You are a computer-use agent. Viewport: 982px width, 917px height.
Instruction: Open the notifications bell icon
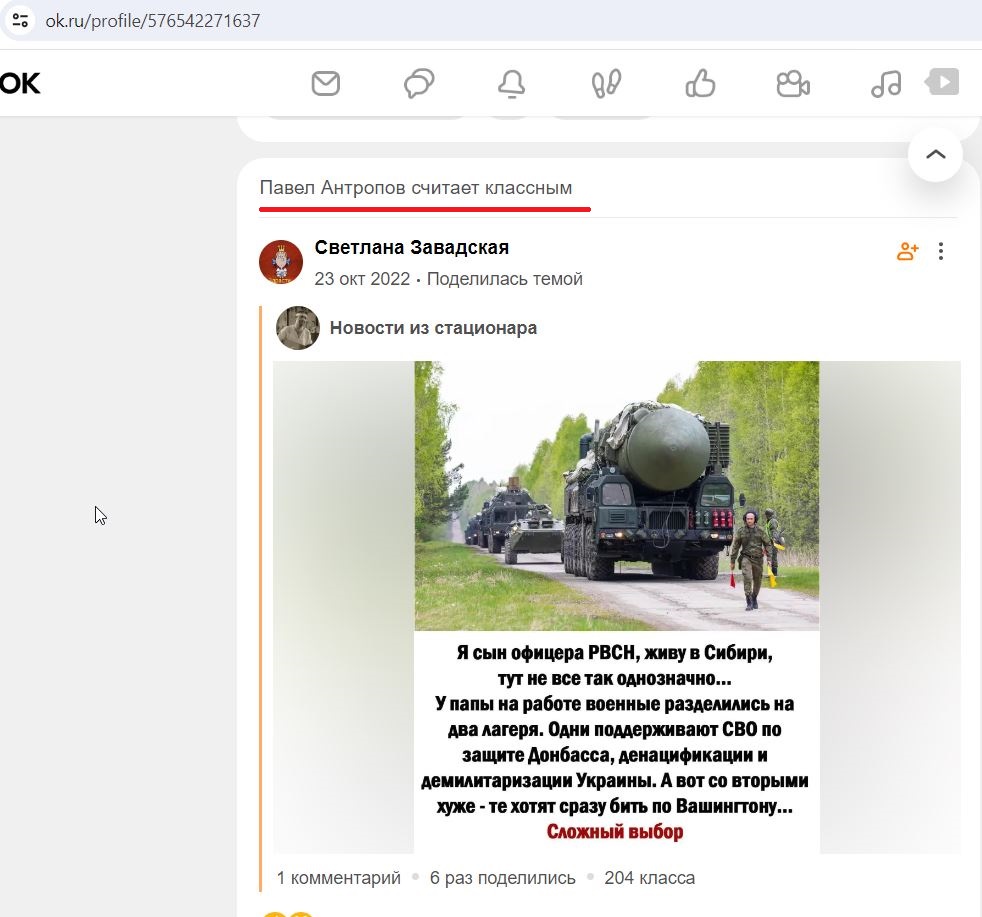512,84
